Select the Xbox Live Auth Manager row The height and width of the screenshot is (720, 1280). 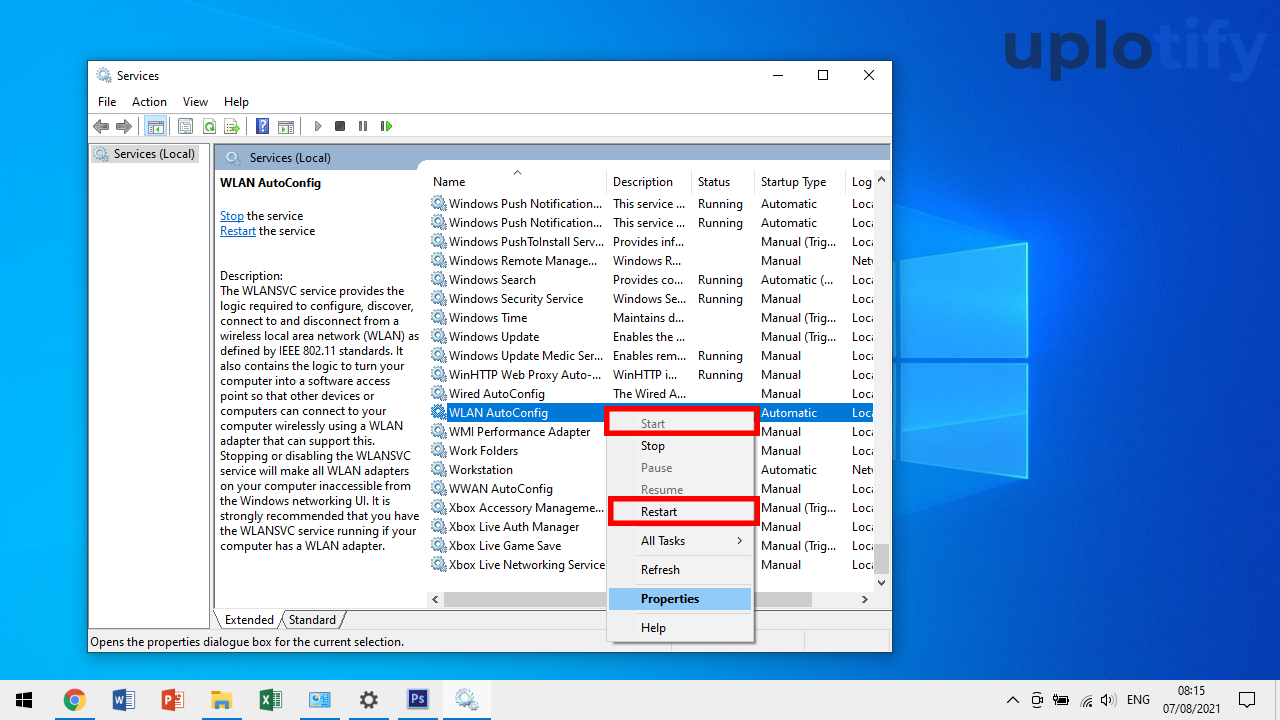click(x=517, y=527)
